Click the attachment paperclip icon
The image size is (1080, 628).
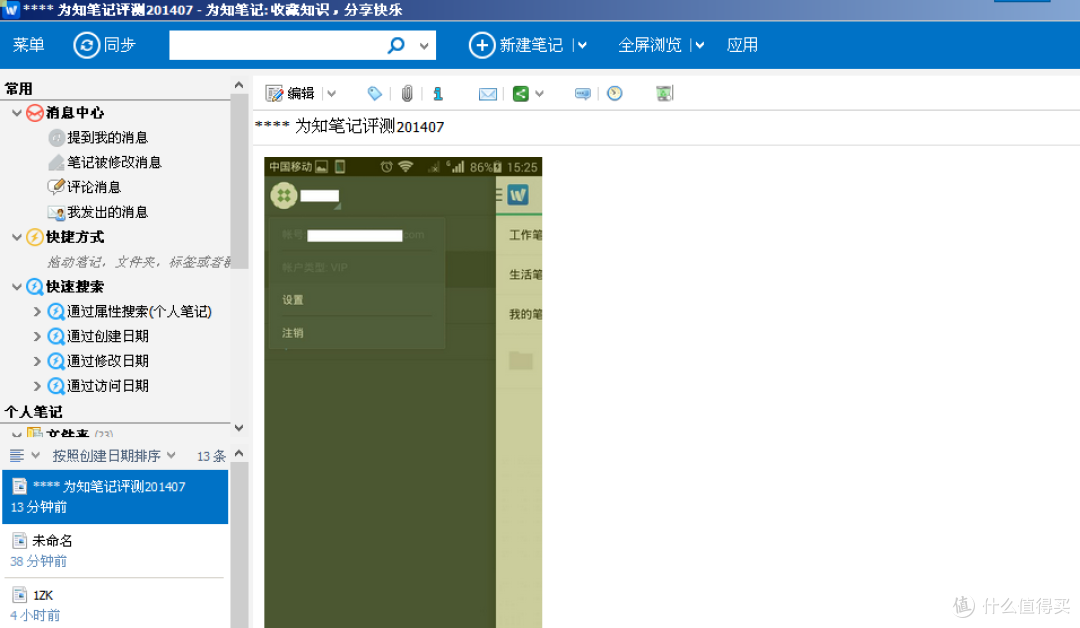(407, 94)
